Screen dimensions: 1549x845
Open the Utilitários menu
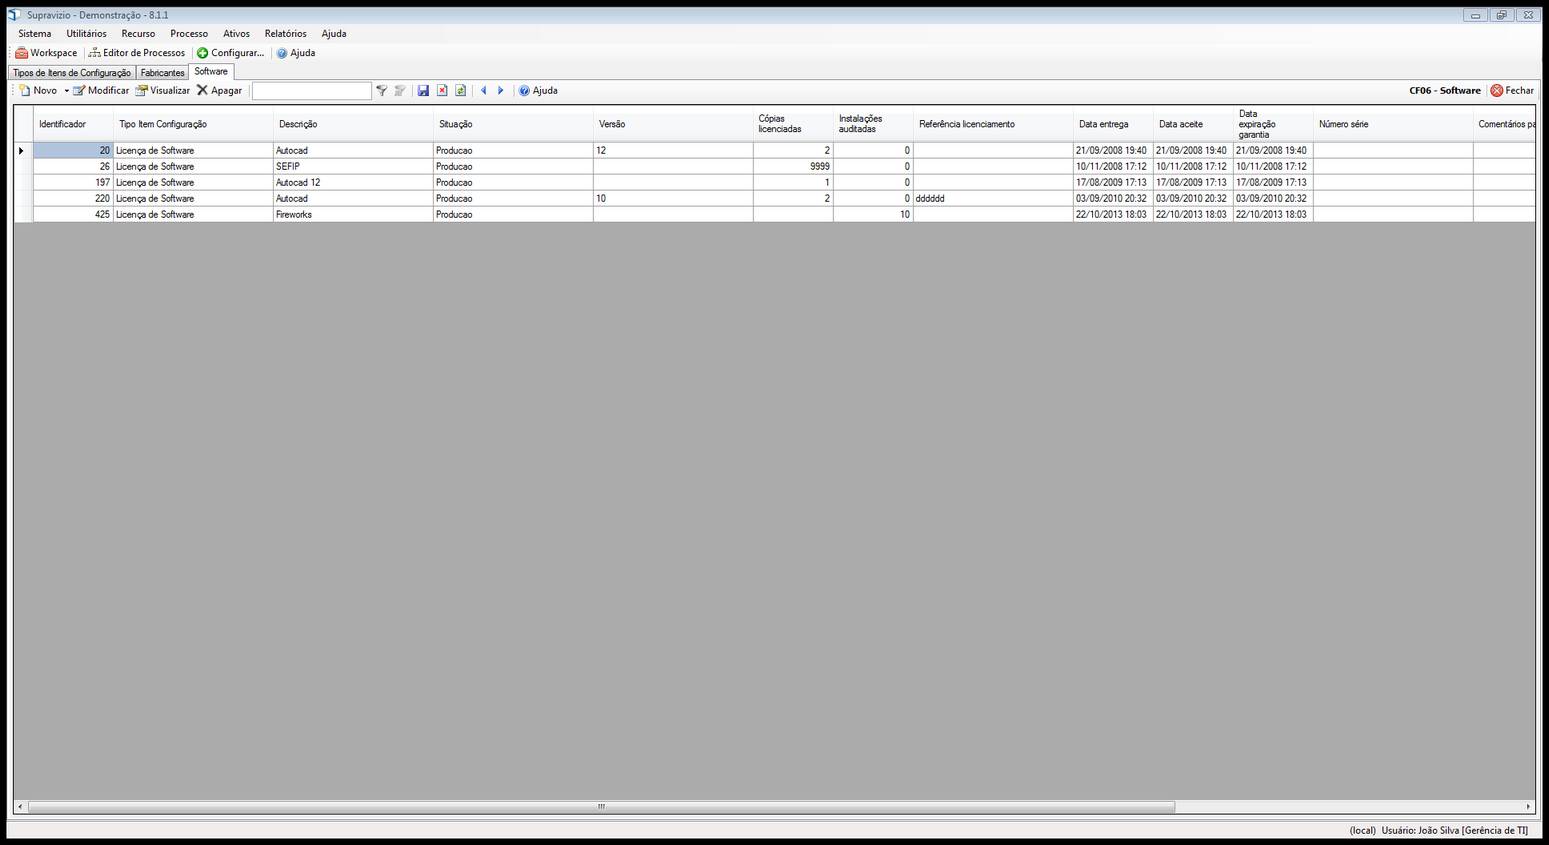(86, 33)
